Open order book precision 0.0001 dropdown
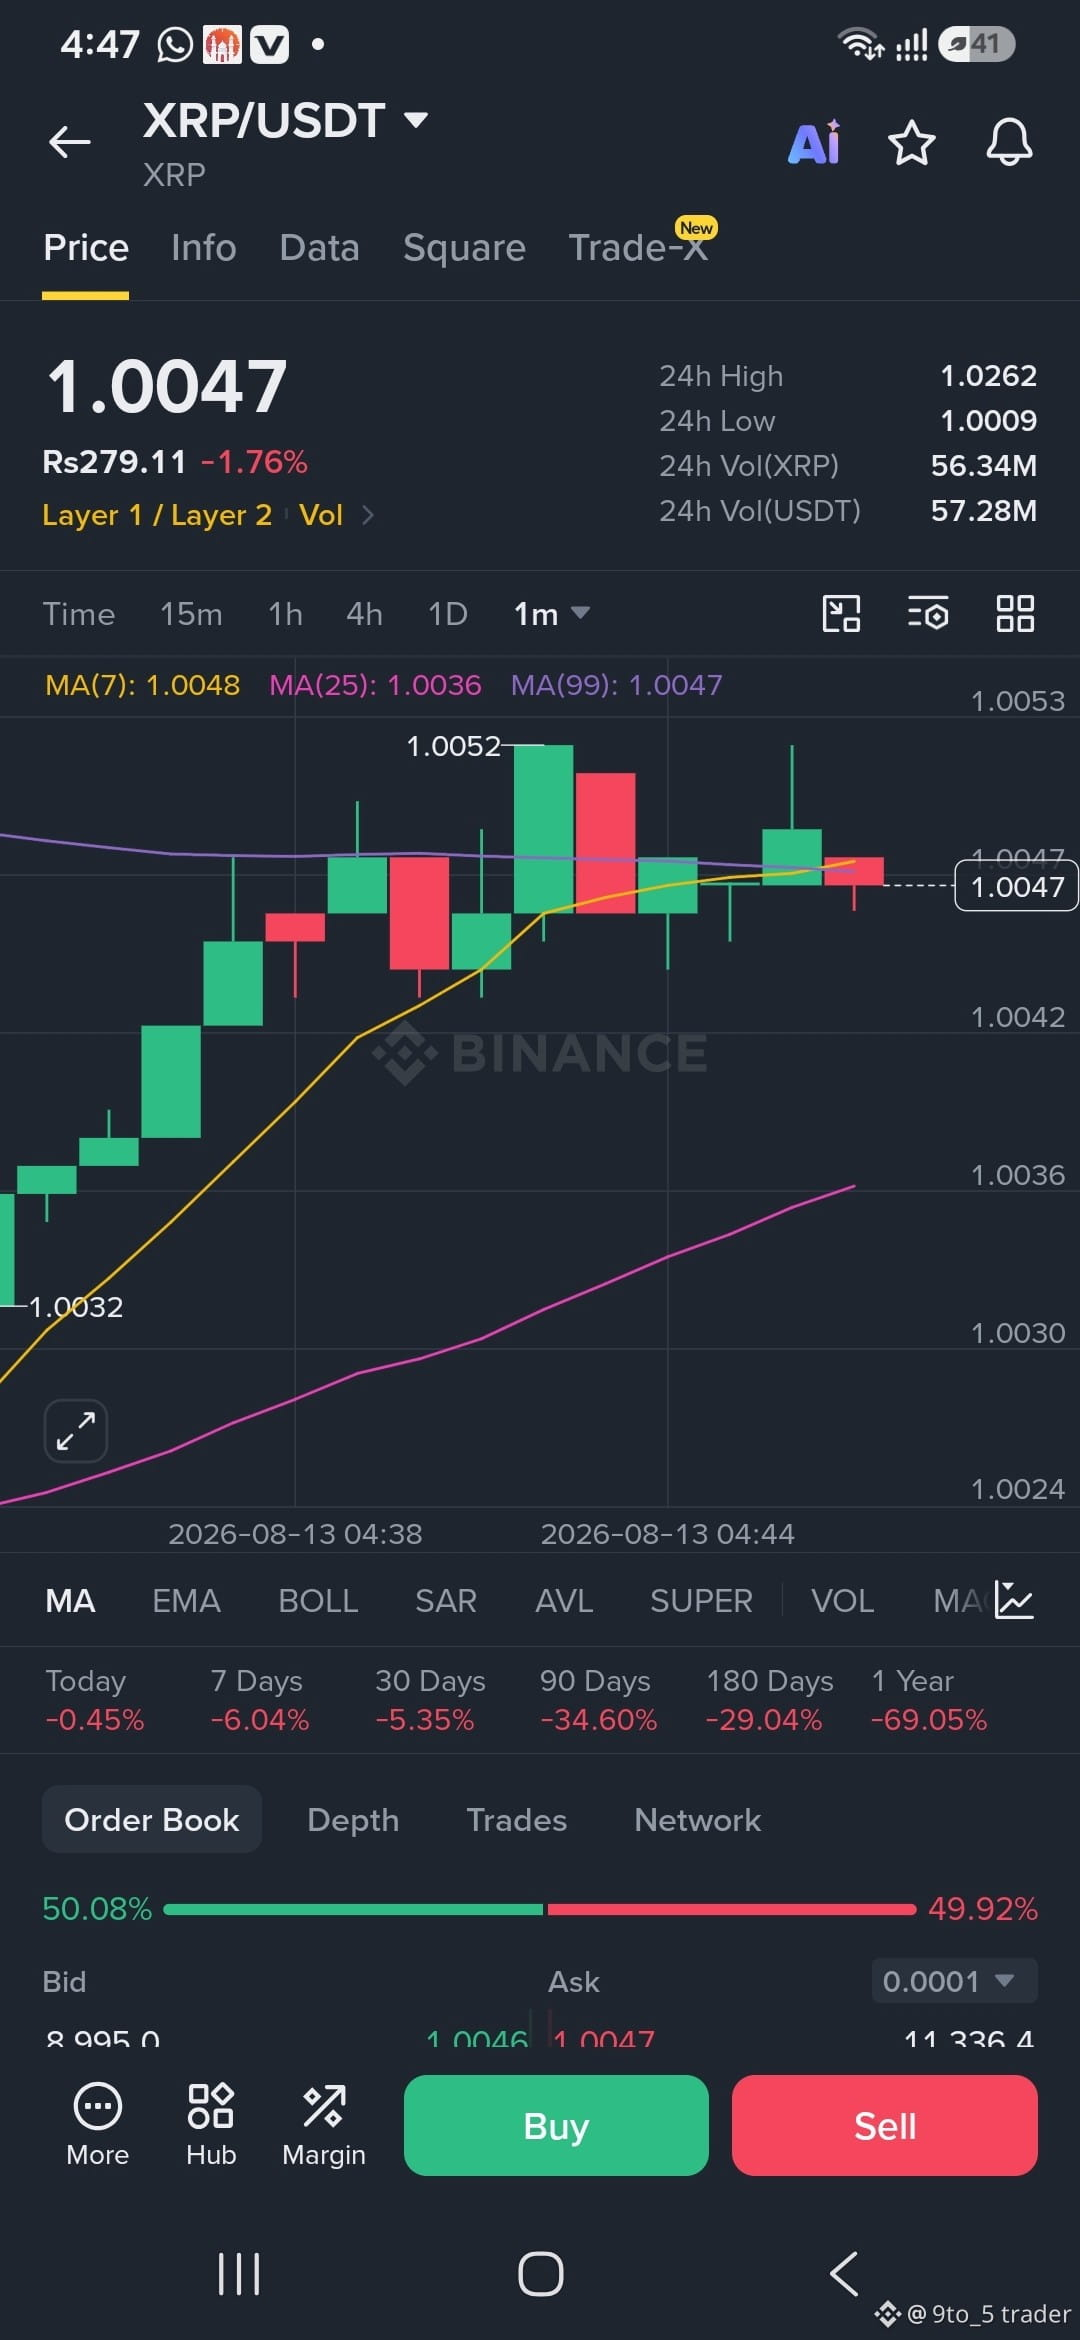 (x=955, y=1981)
